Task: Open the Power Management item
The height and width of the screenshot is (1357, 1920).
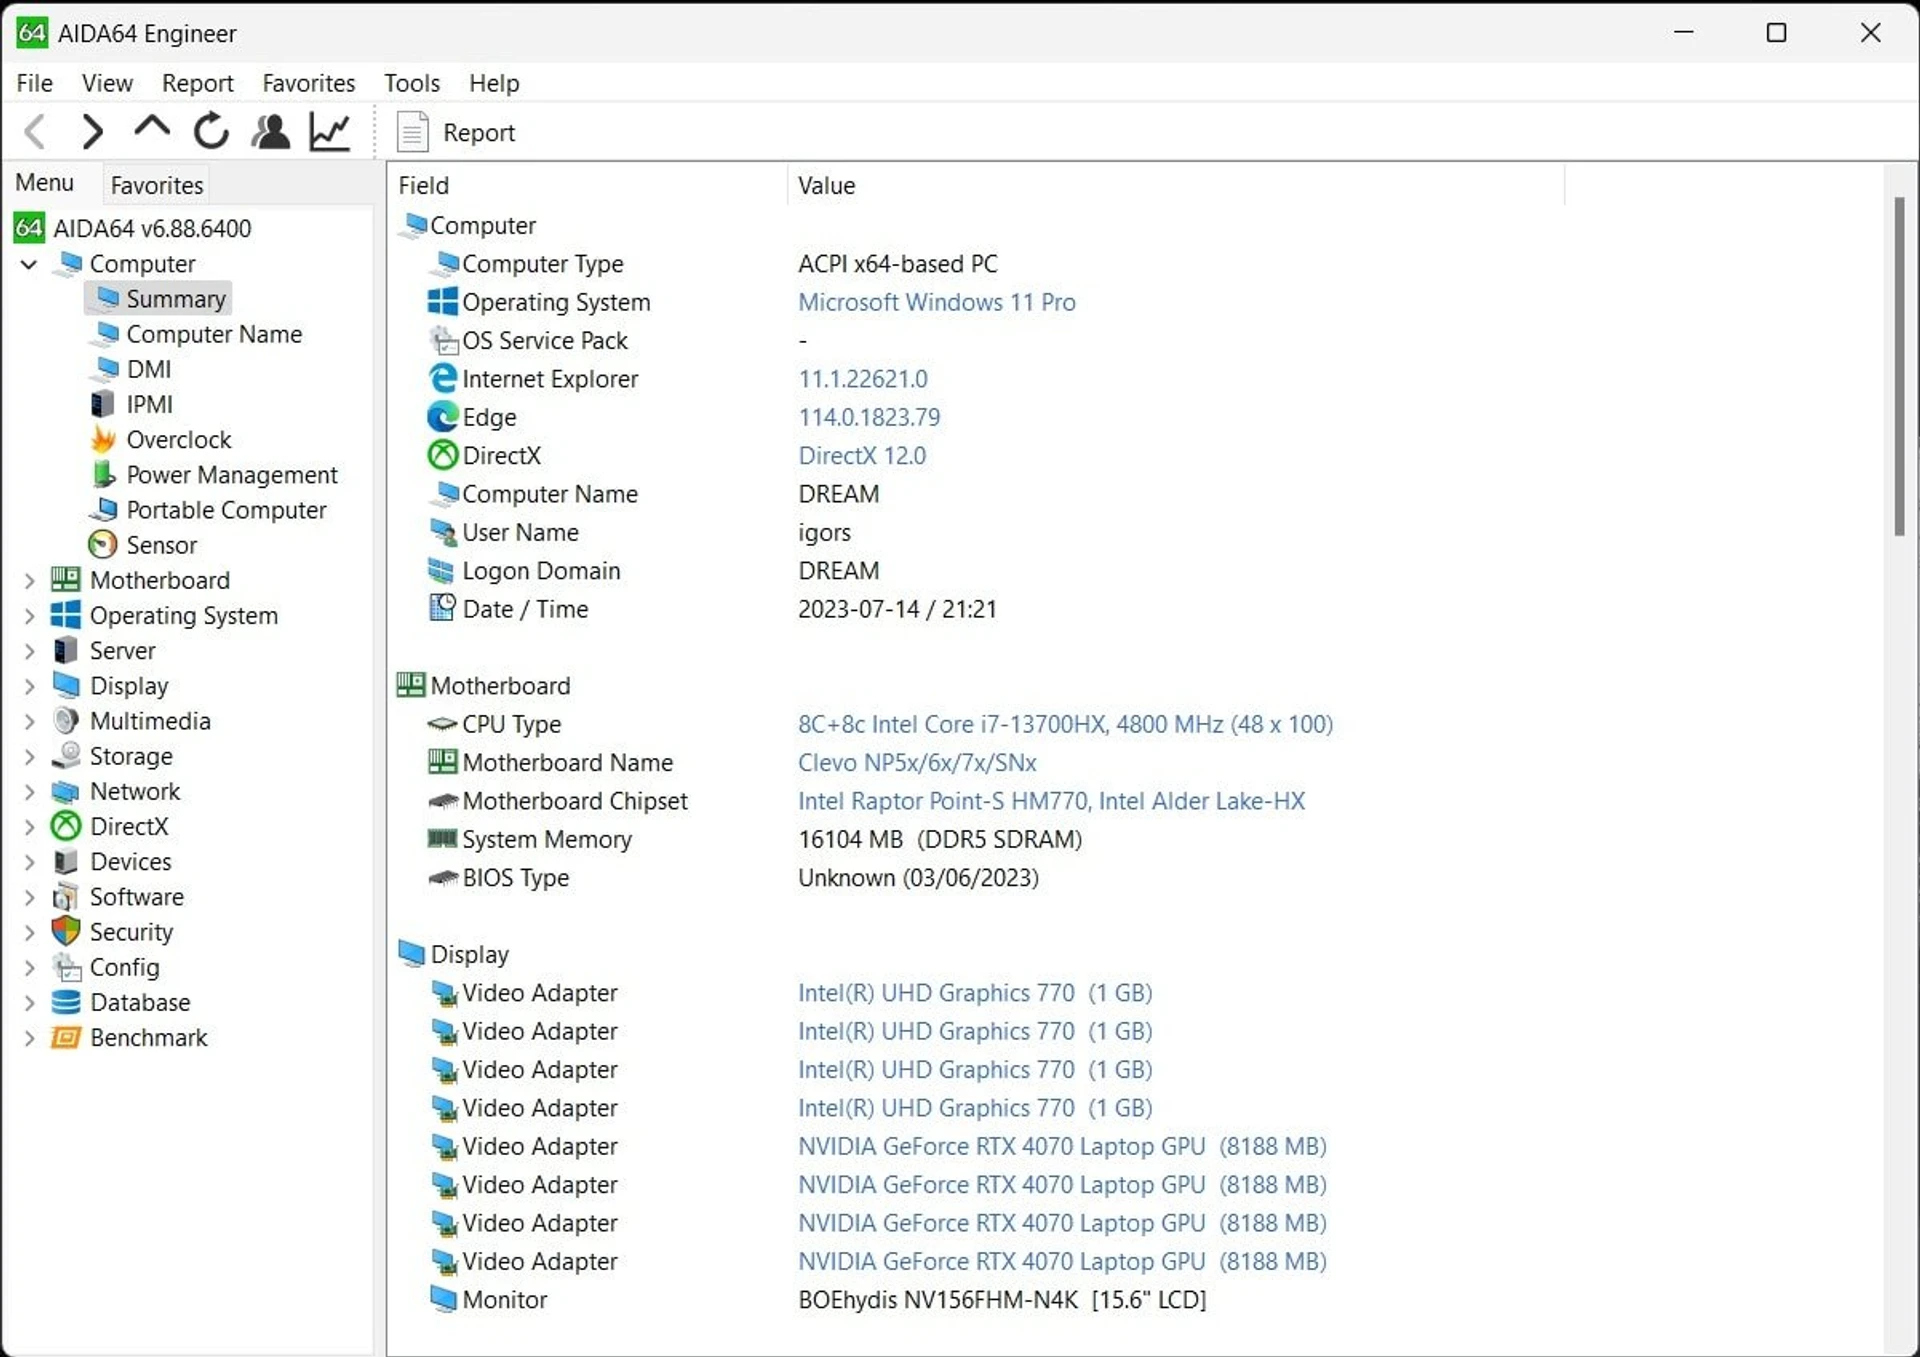Action: click(215, 474)
